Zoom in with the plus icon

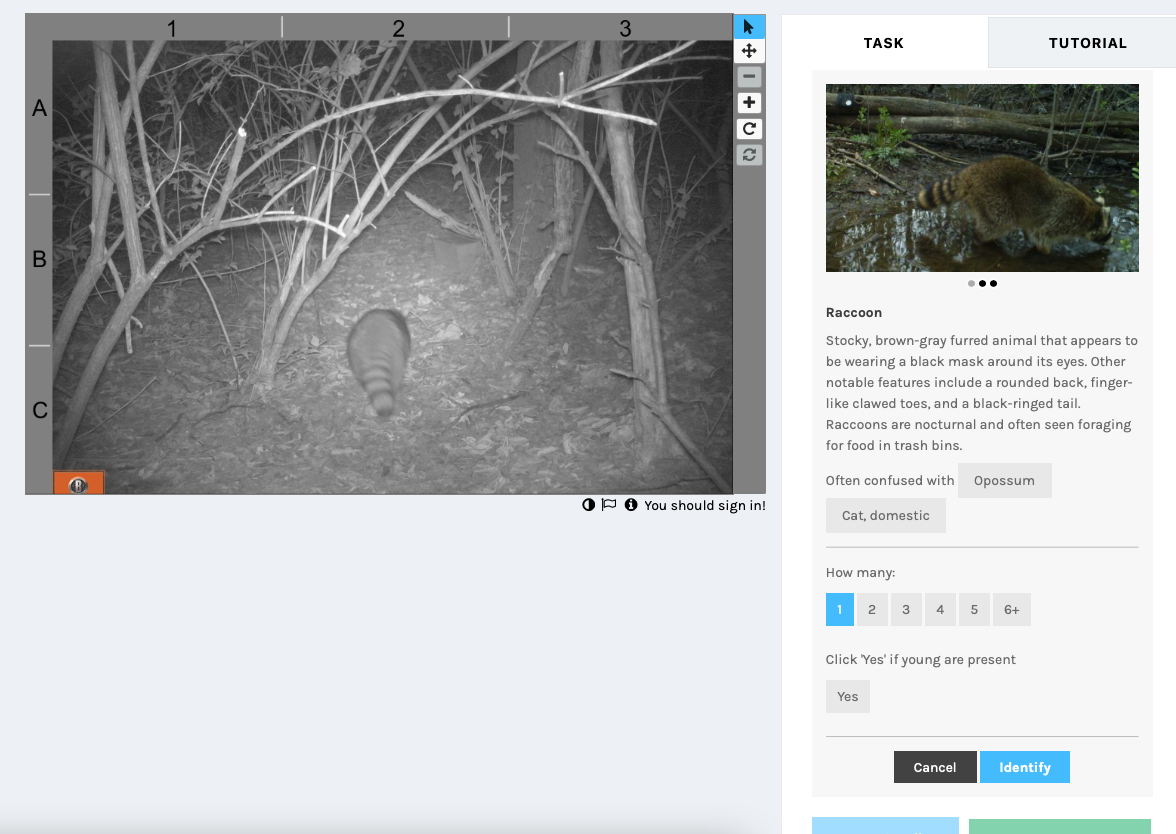[x=748, y=103]
